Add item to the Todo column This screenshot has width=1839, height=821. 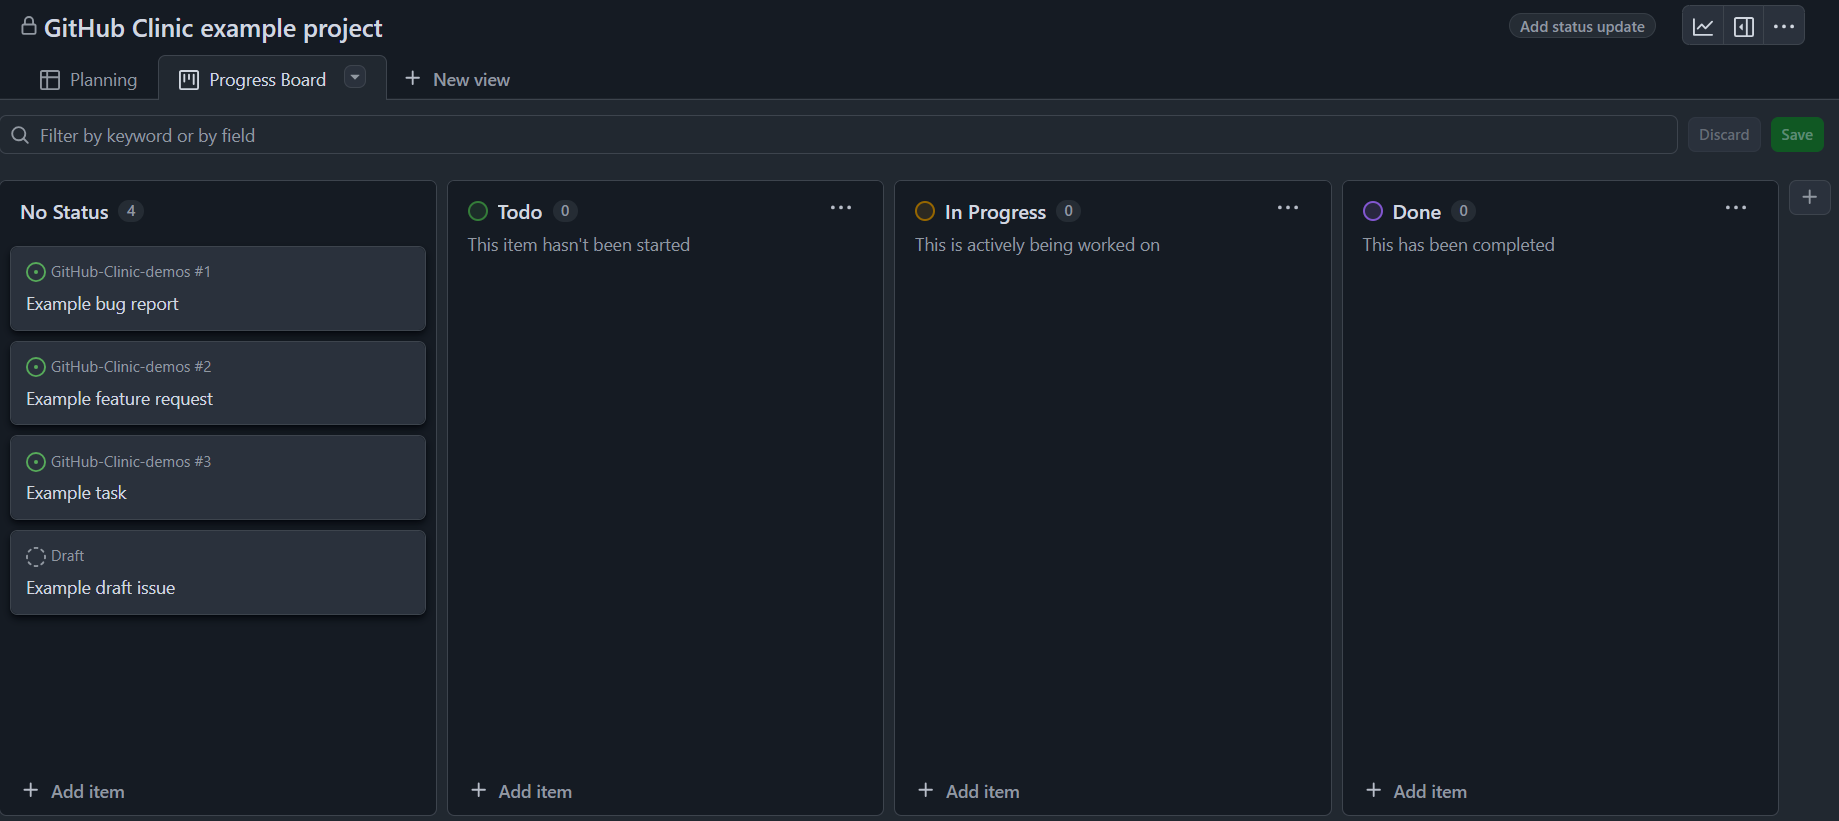tap(522, 791)
